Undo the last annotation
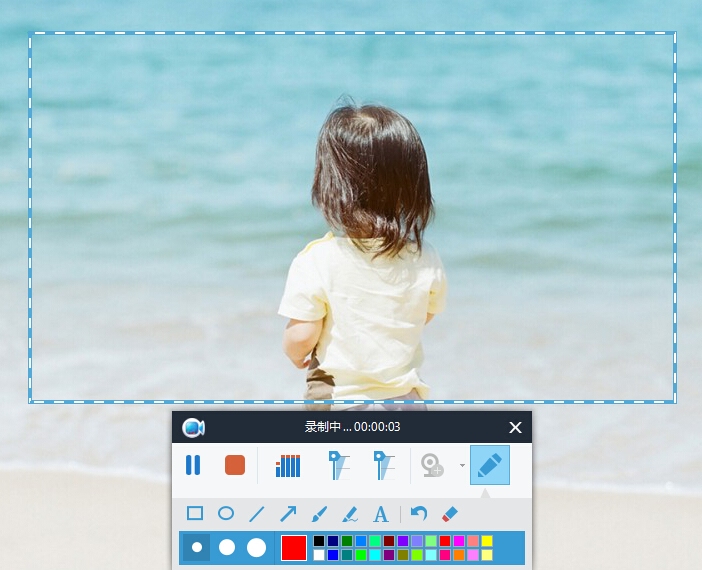 click(419, 514)
